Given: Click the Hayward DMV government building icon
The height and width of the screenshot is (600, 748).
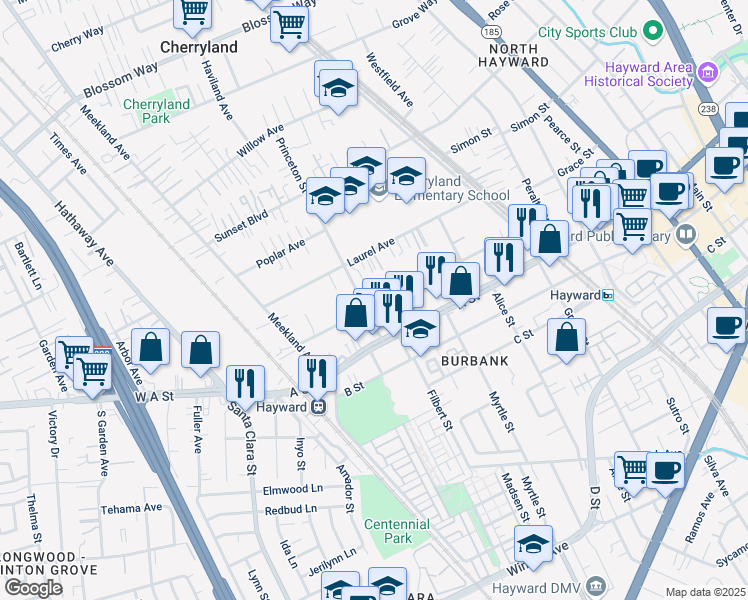Looking at the screenshot, I should coord(596,585).
